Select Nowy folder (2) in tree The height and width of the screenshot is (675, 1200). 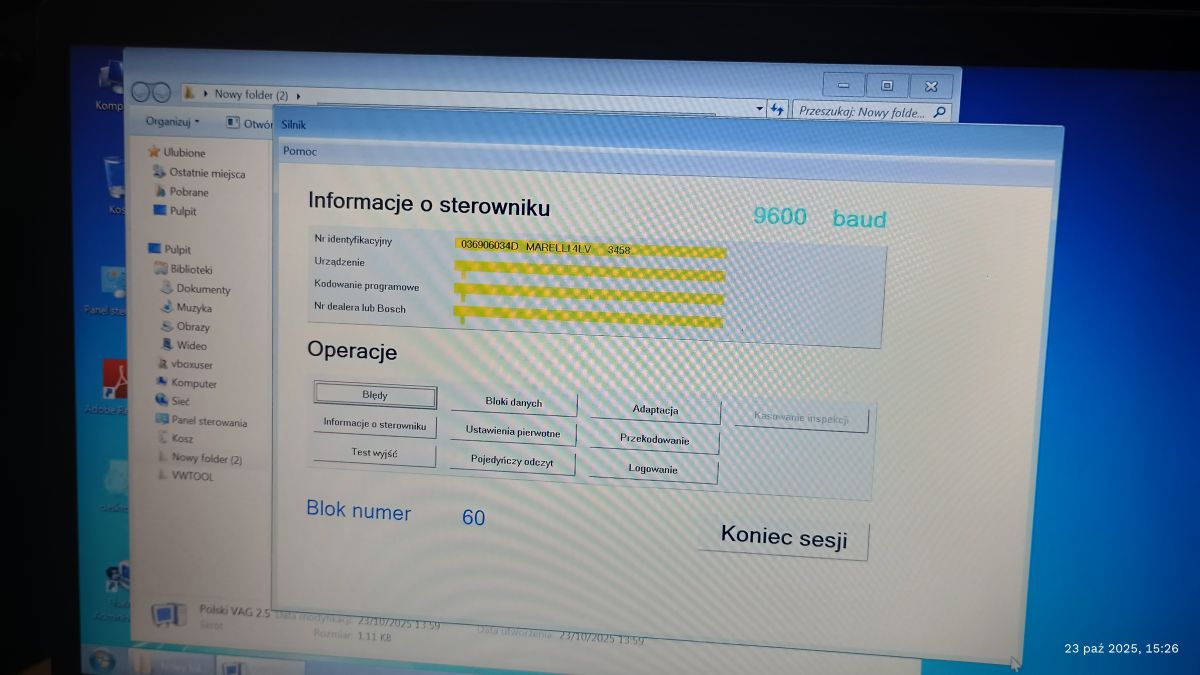[199, 459]
